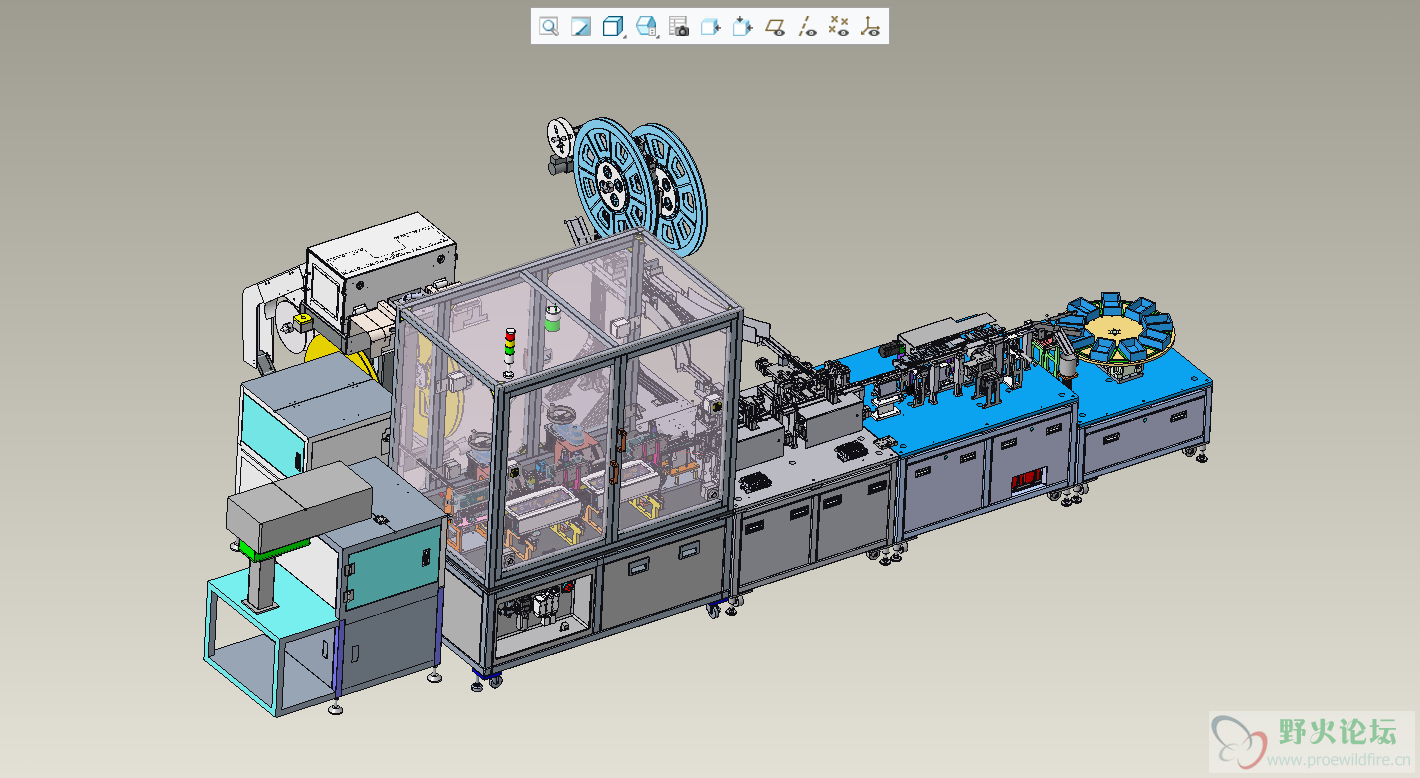The height and width of the screenshot is (778, 1420).
Task: Select the red panel on blue cabinet
Action: (x=1027, y=479)
